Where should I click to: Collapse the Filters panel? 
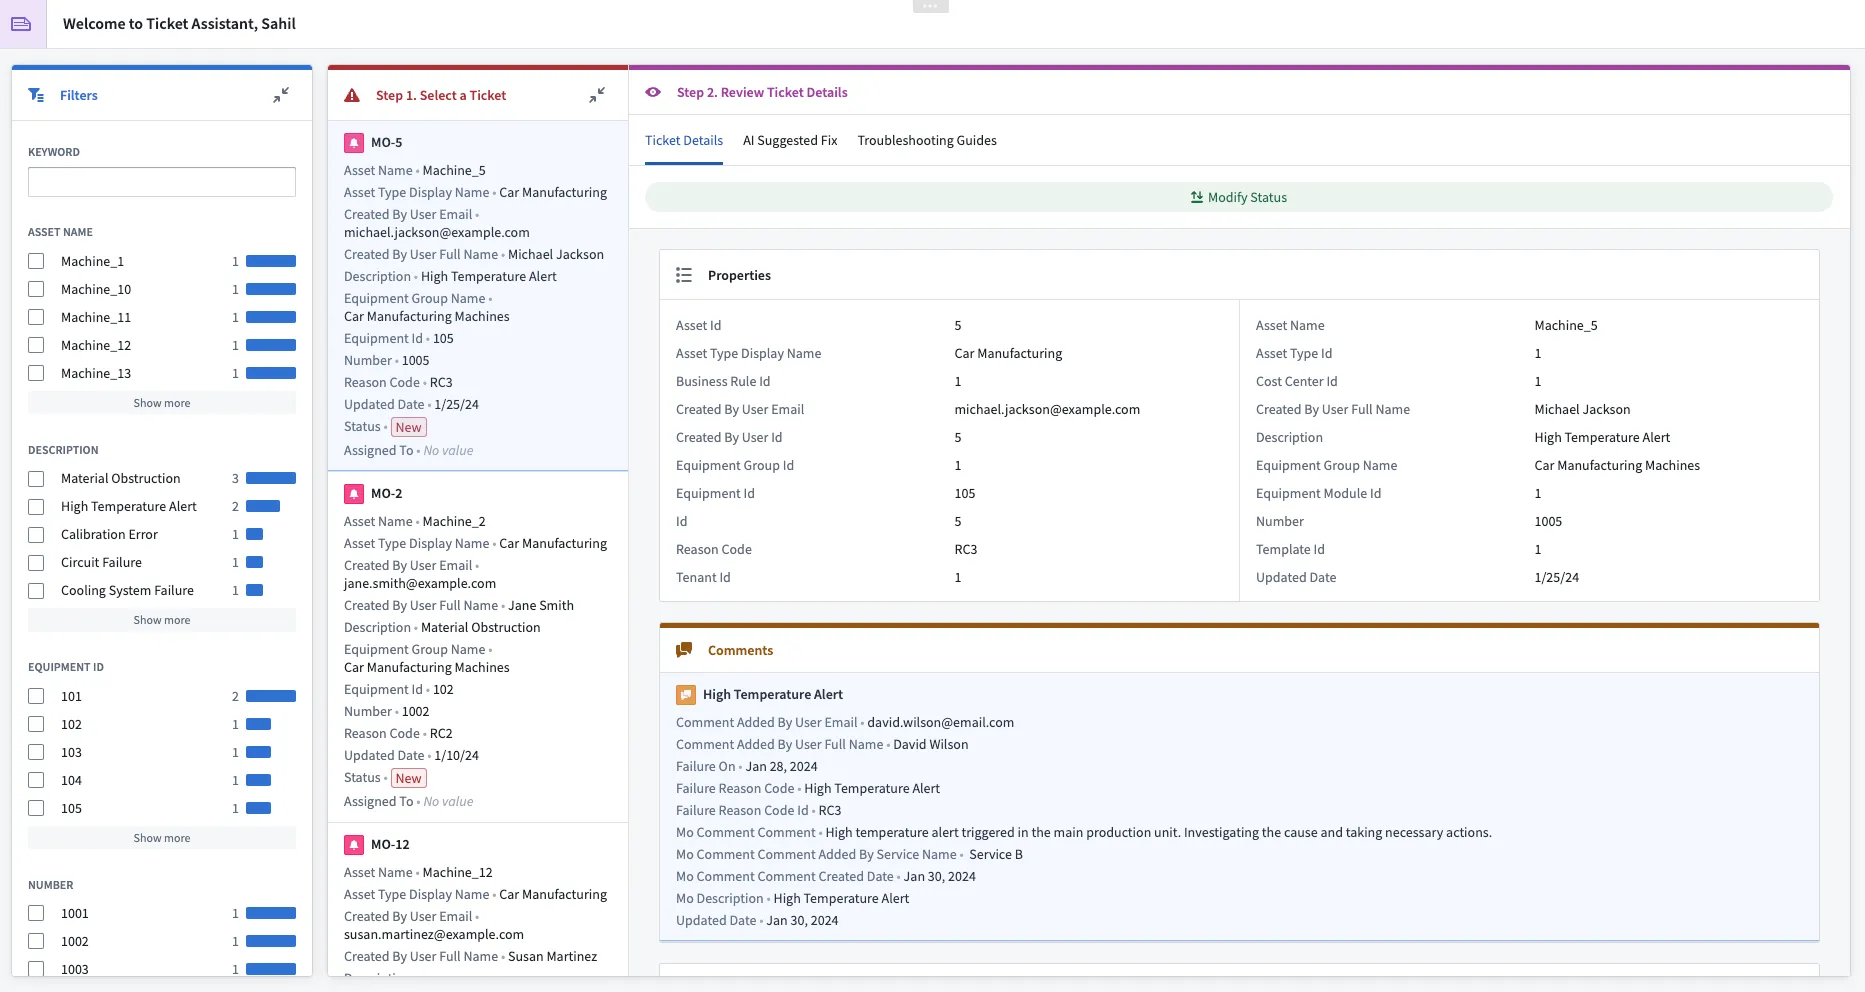point(281,95)
